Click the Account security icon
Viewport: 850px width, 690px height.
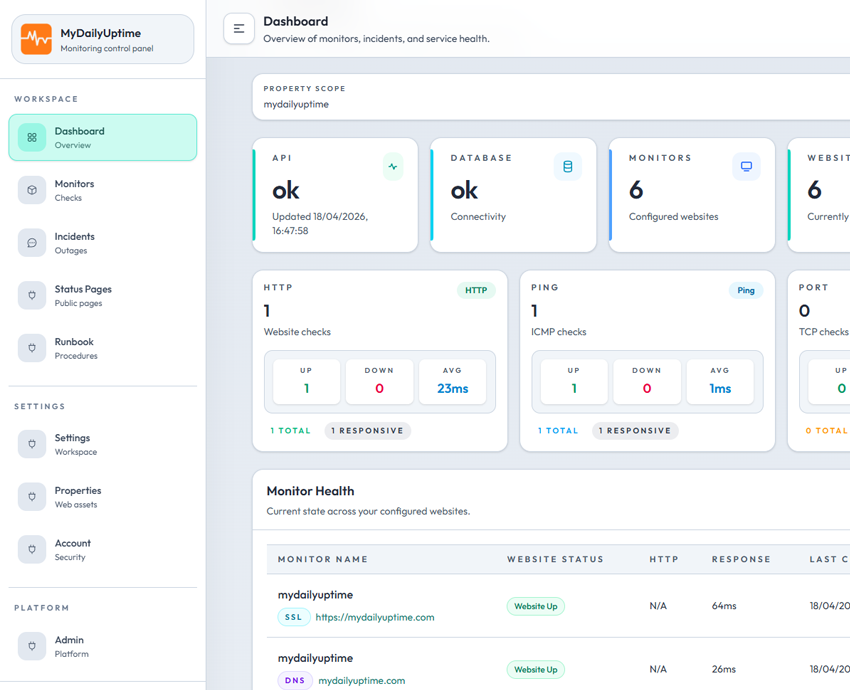32,549
